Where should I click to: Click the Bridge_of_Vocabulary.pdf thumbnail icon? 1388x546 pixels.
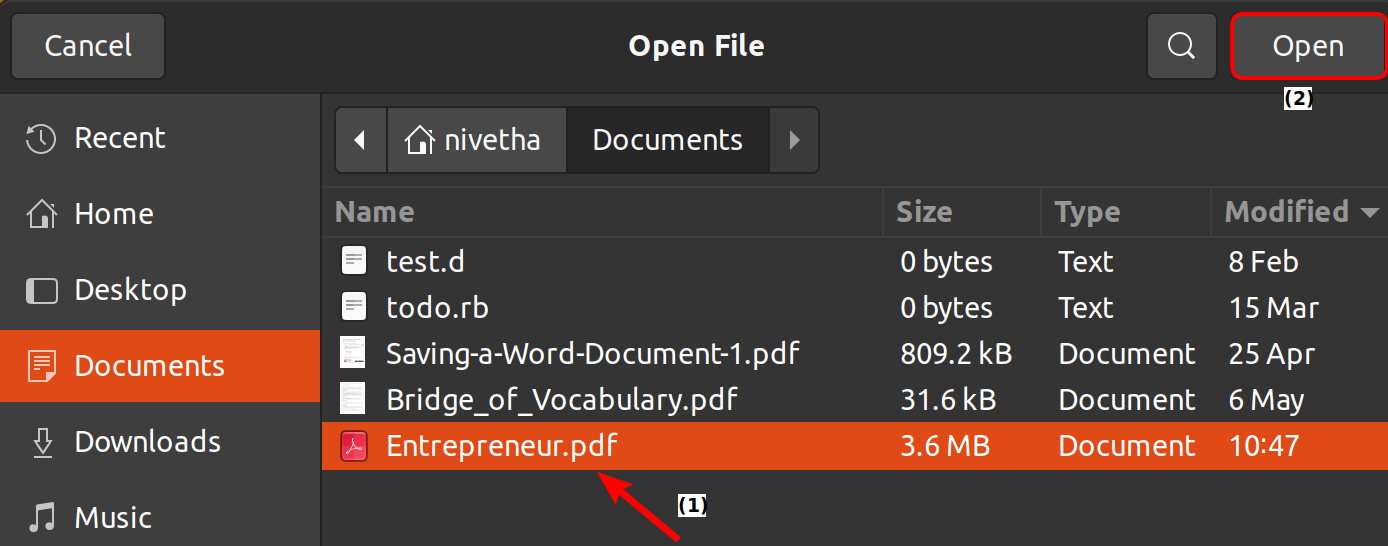pos(354,400)
